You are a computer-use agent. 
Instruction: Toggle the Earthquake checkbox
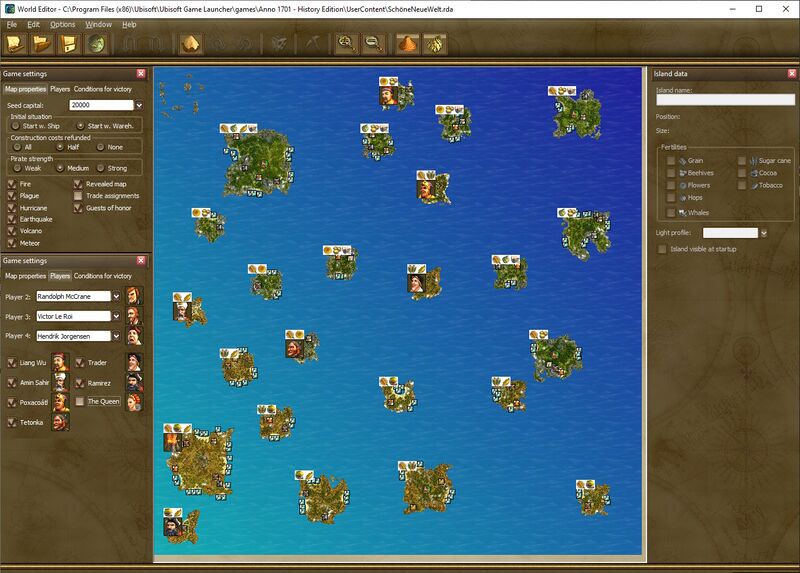coord(12,219)
